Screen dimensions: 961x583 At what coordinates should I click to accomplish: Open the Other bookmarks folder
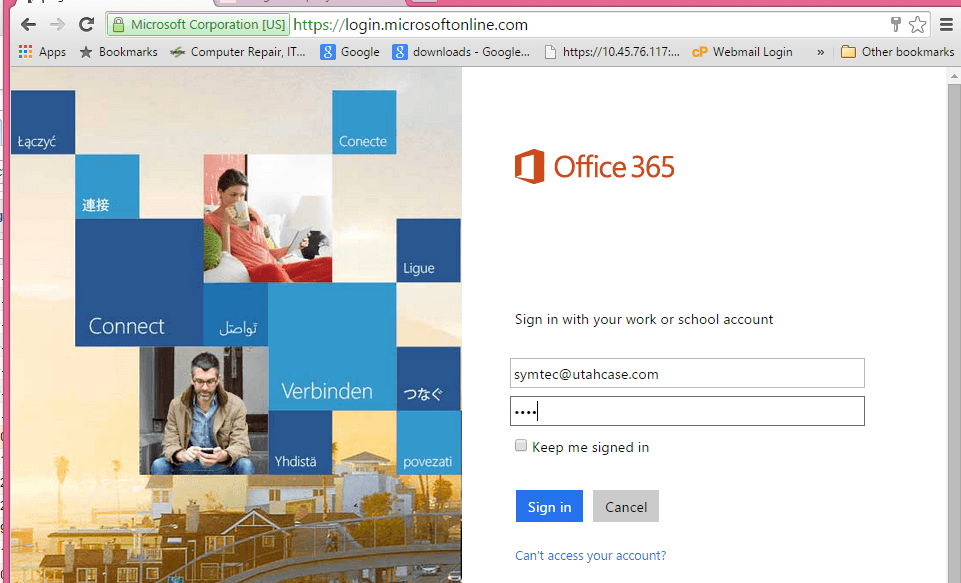click(898, 52)
